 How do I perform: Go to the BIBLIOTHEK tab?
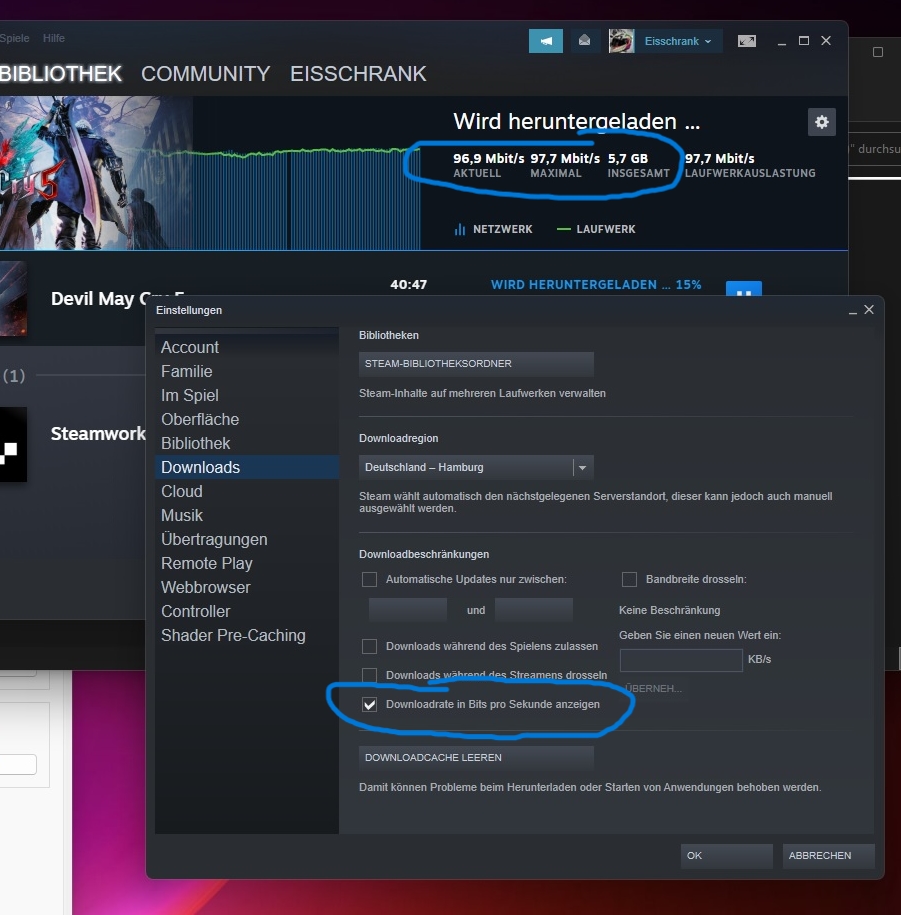[x=61, y=74]
